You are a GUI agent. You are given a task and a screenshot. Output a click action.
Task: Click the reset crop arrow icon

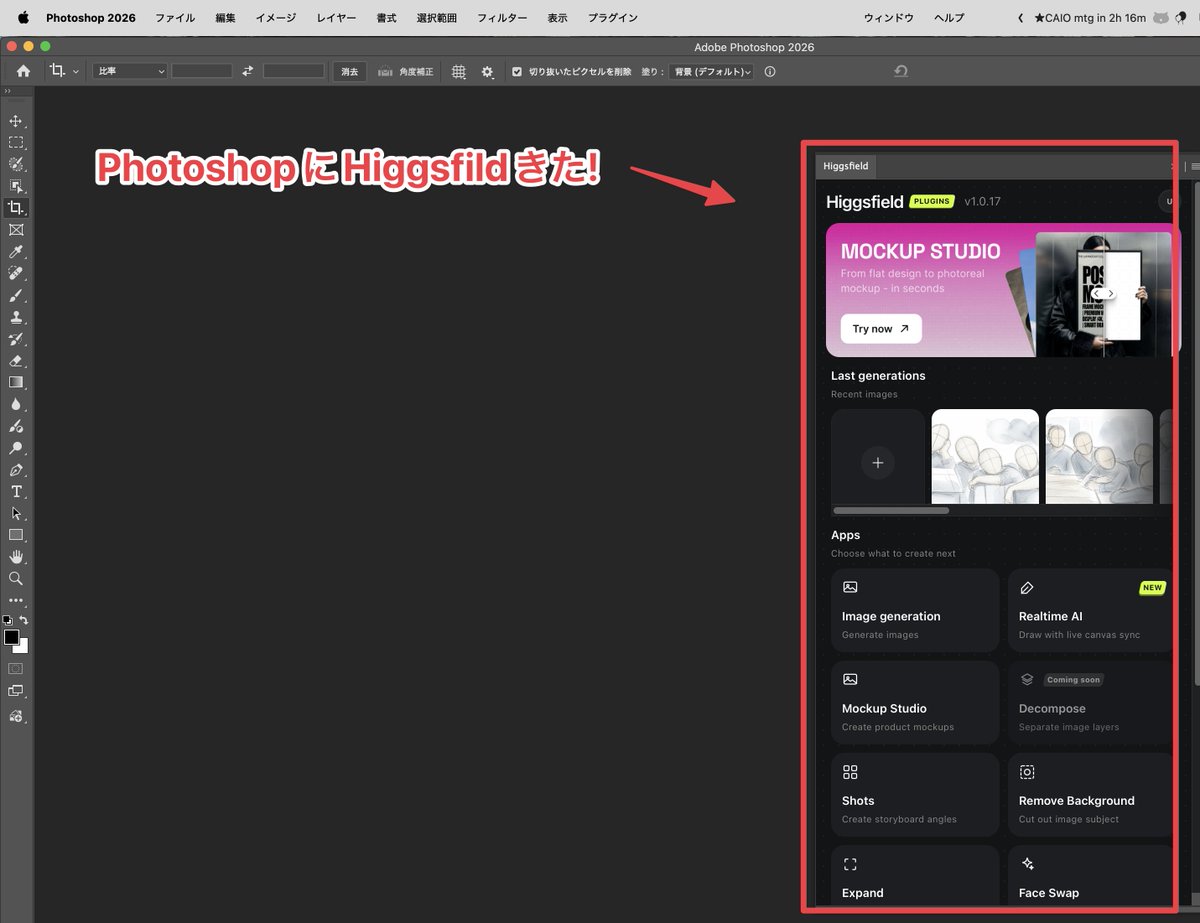point(901,71)
